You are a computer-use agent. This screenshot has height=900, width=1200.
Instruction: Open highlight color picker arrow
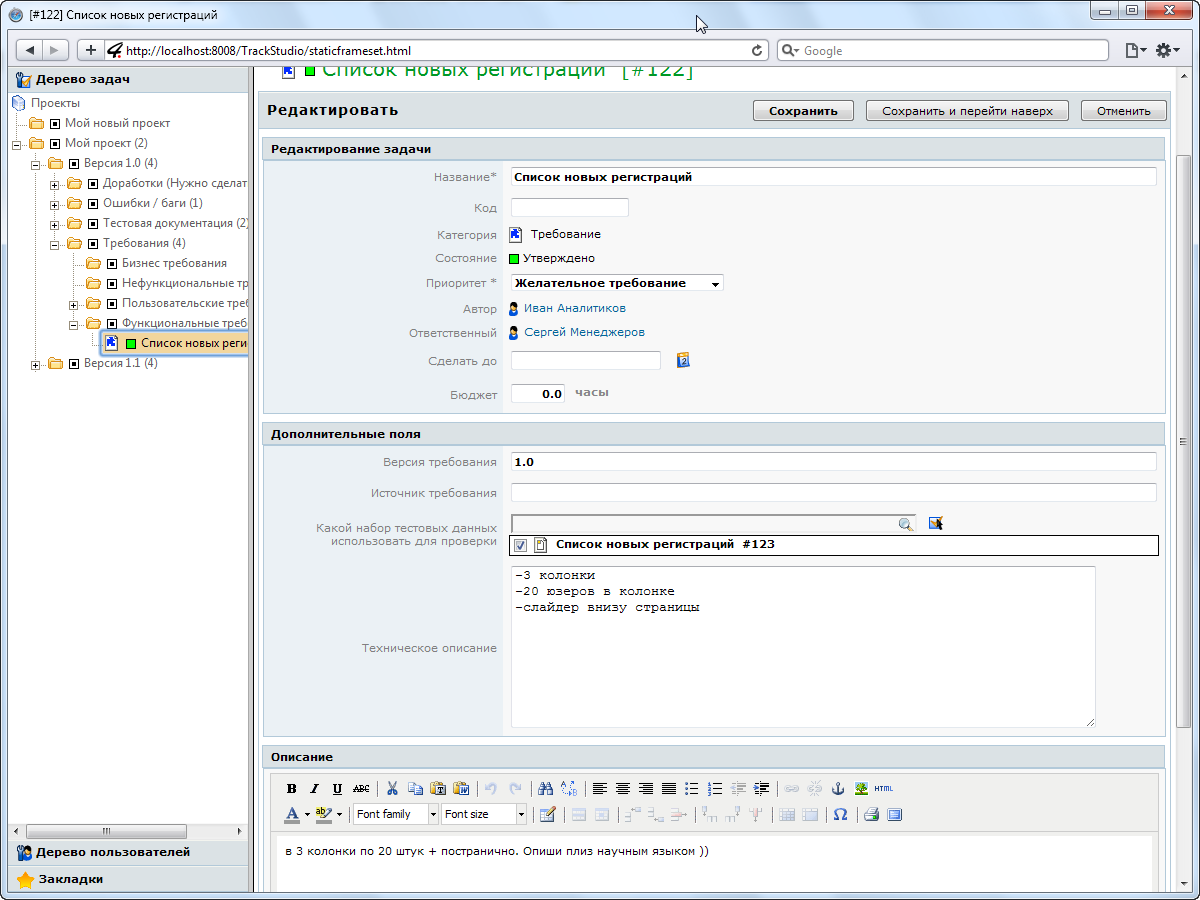tap(339, 814)
